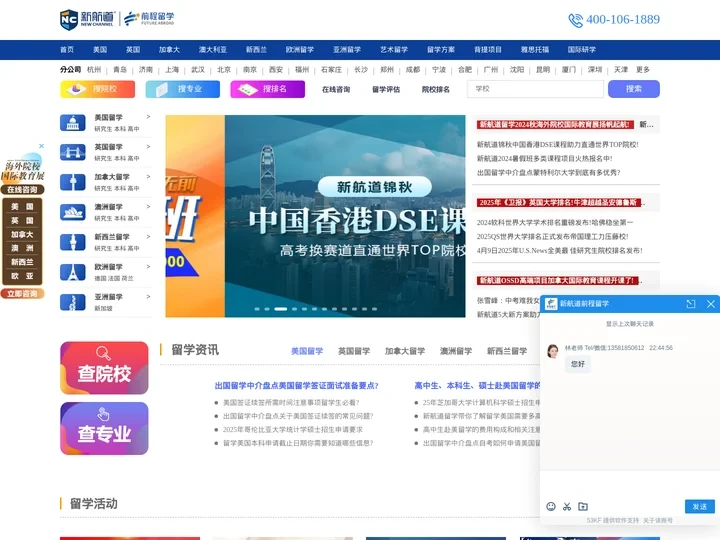Click the file upload icon in chat
The image size is (720, 540).
pos(583,506)
